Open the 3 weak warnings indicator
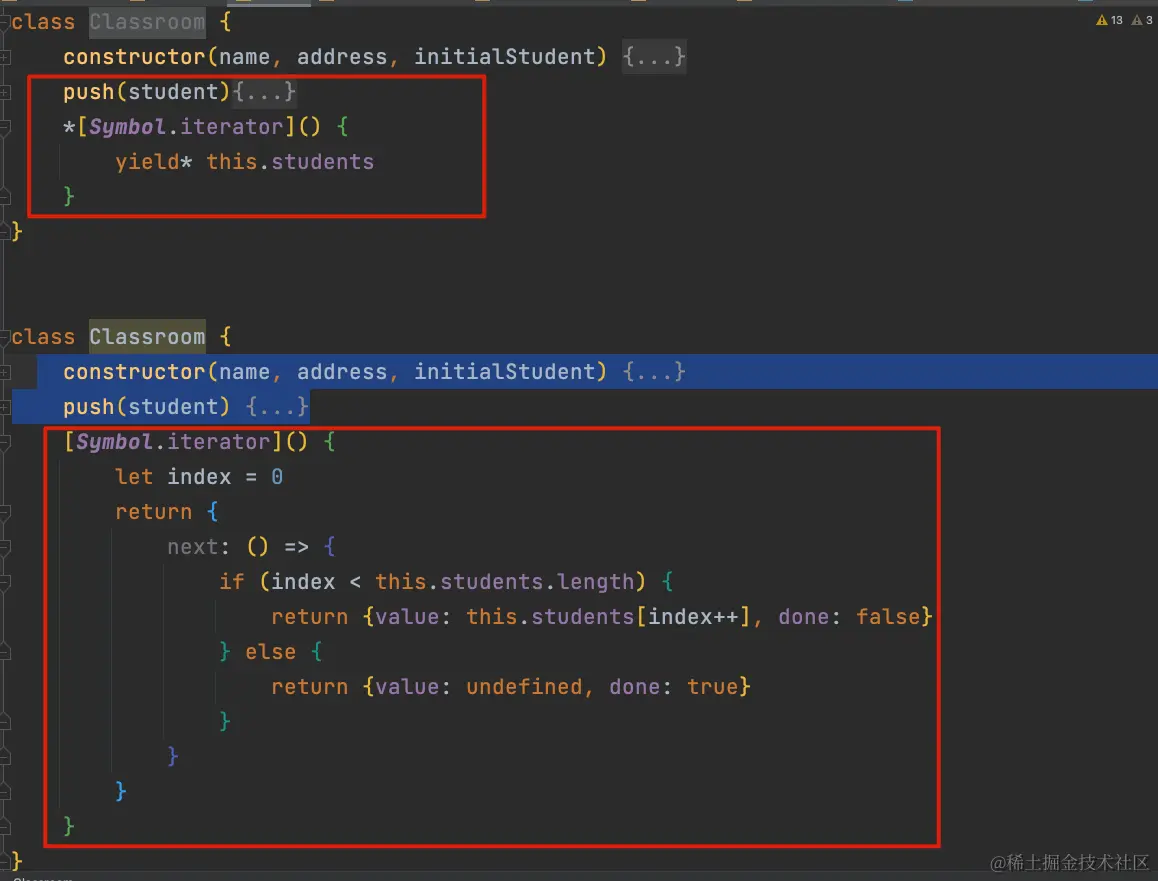The height and width of the screenshot is (881, 1158). [x=1142, y=20]
